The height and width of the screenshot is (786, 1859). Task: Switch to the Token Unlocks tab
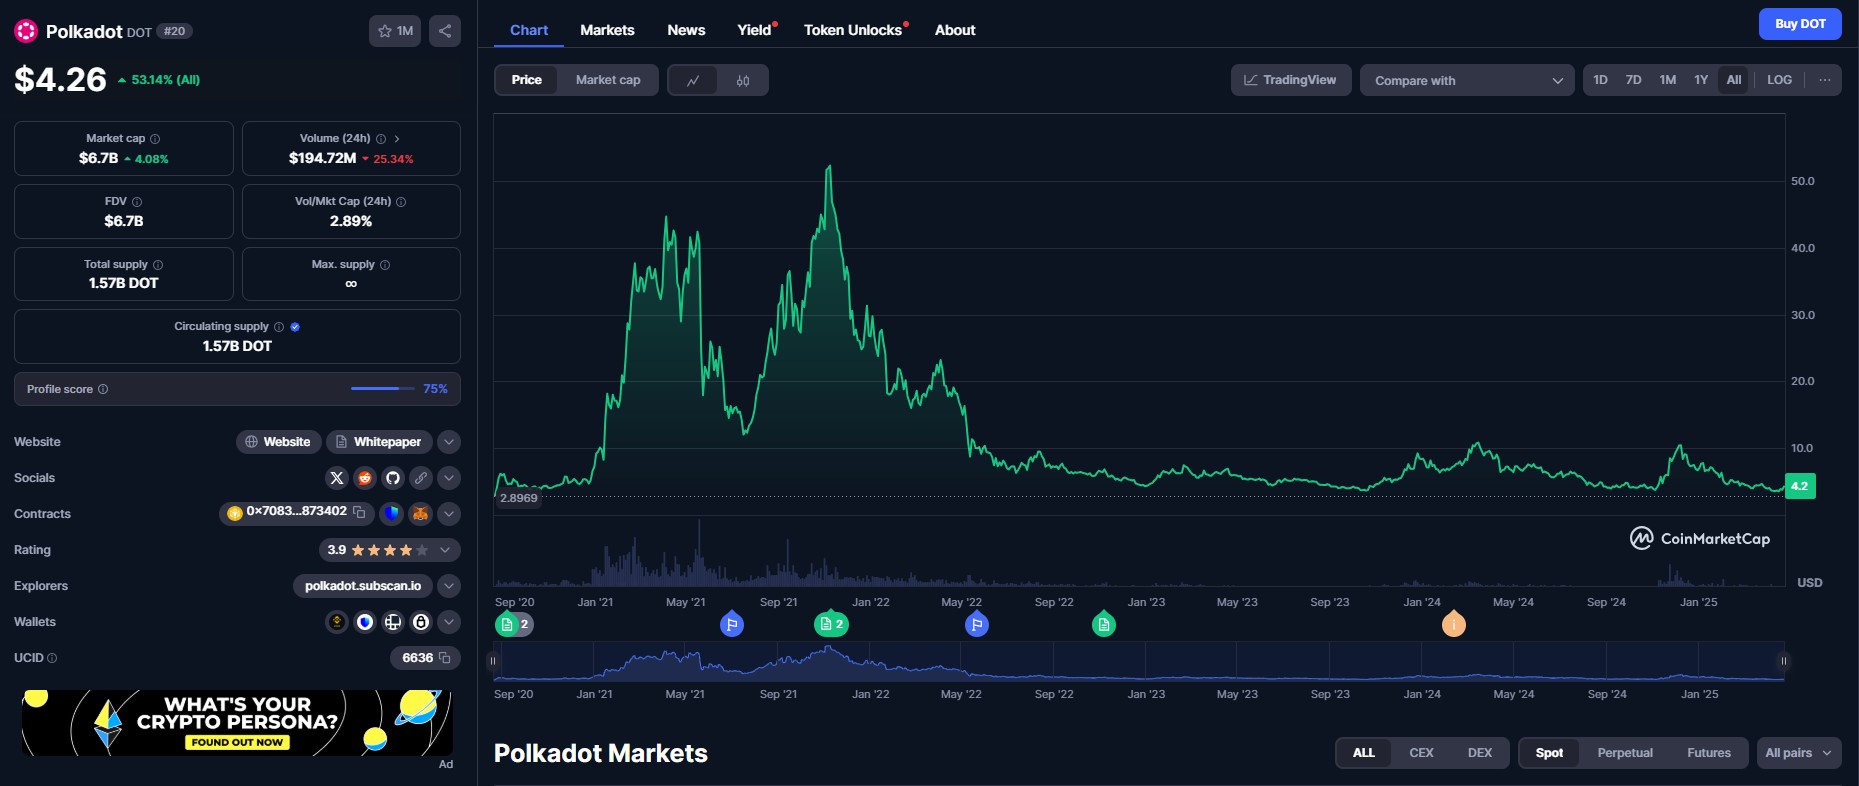pos(852,30)
